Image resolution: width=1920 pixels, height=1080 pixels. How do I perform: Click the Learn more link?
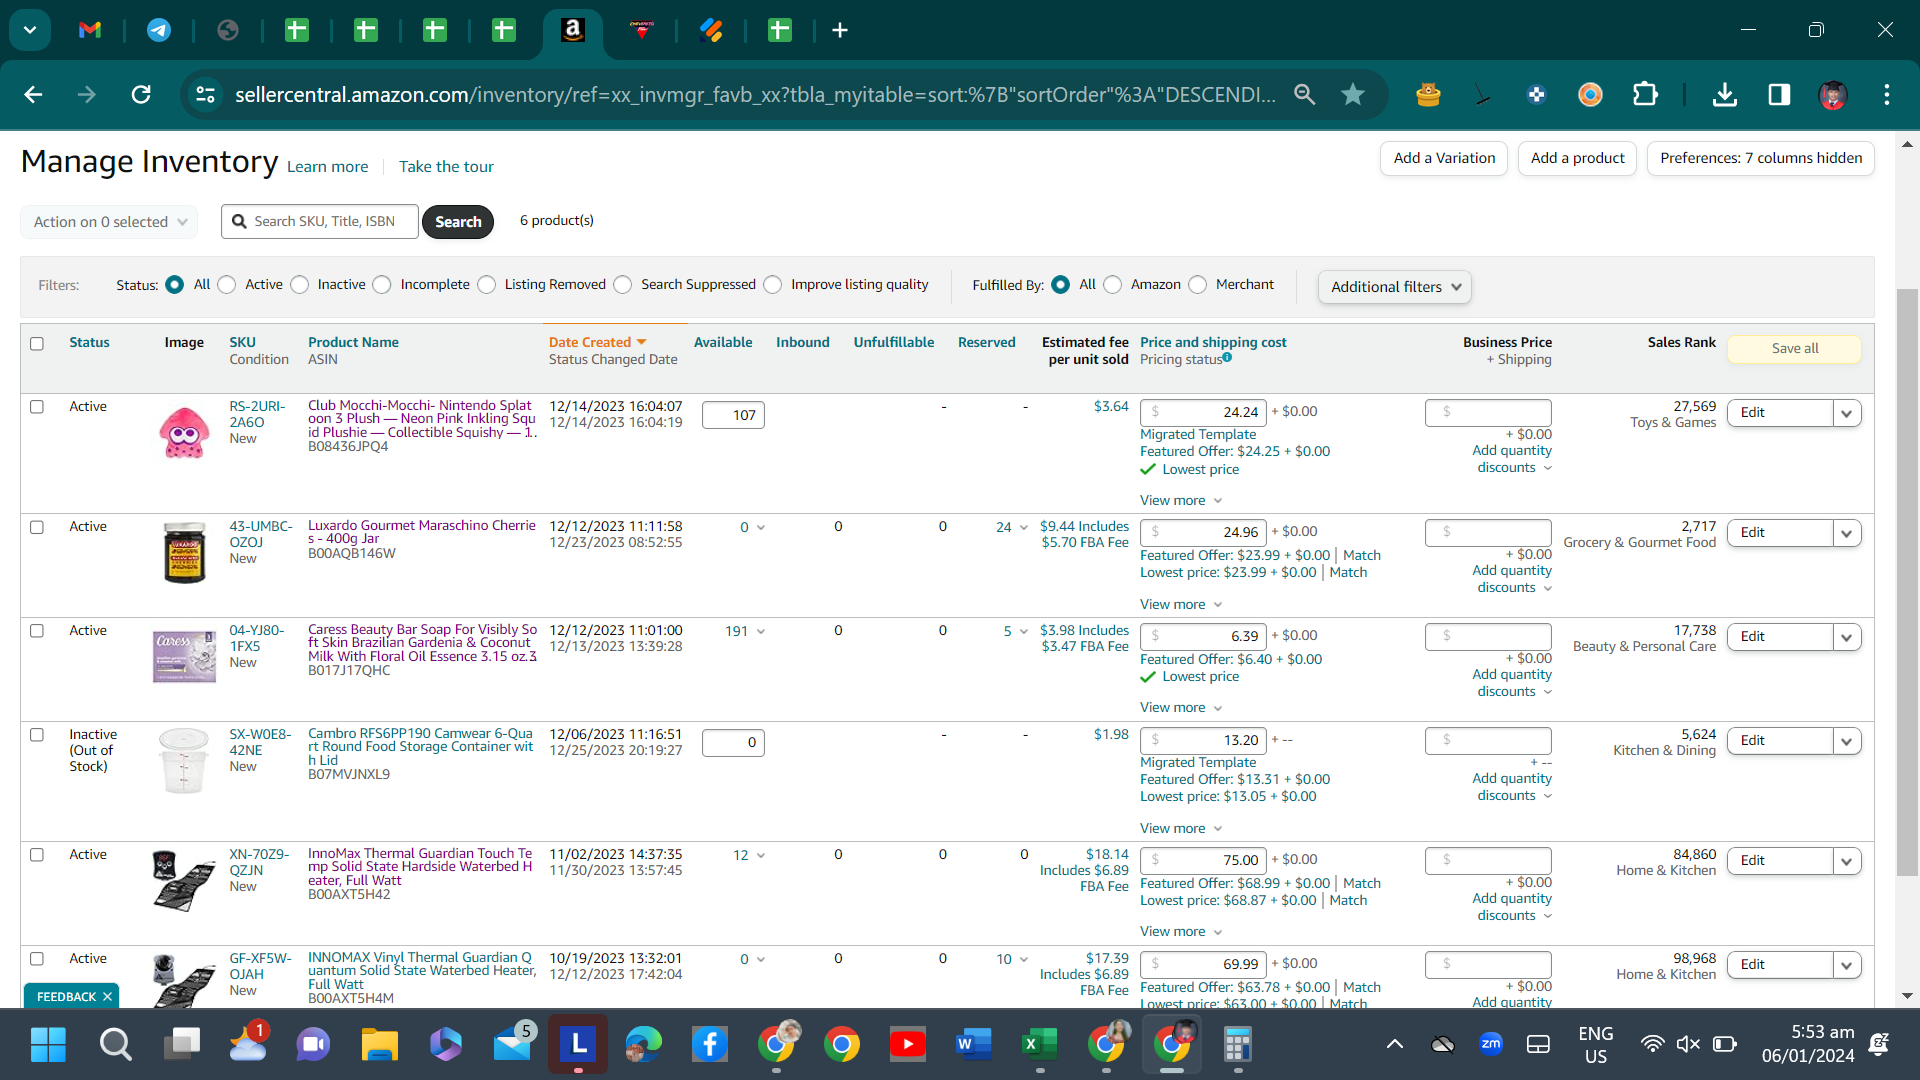click(327, 167)
